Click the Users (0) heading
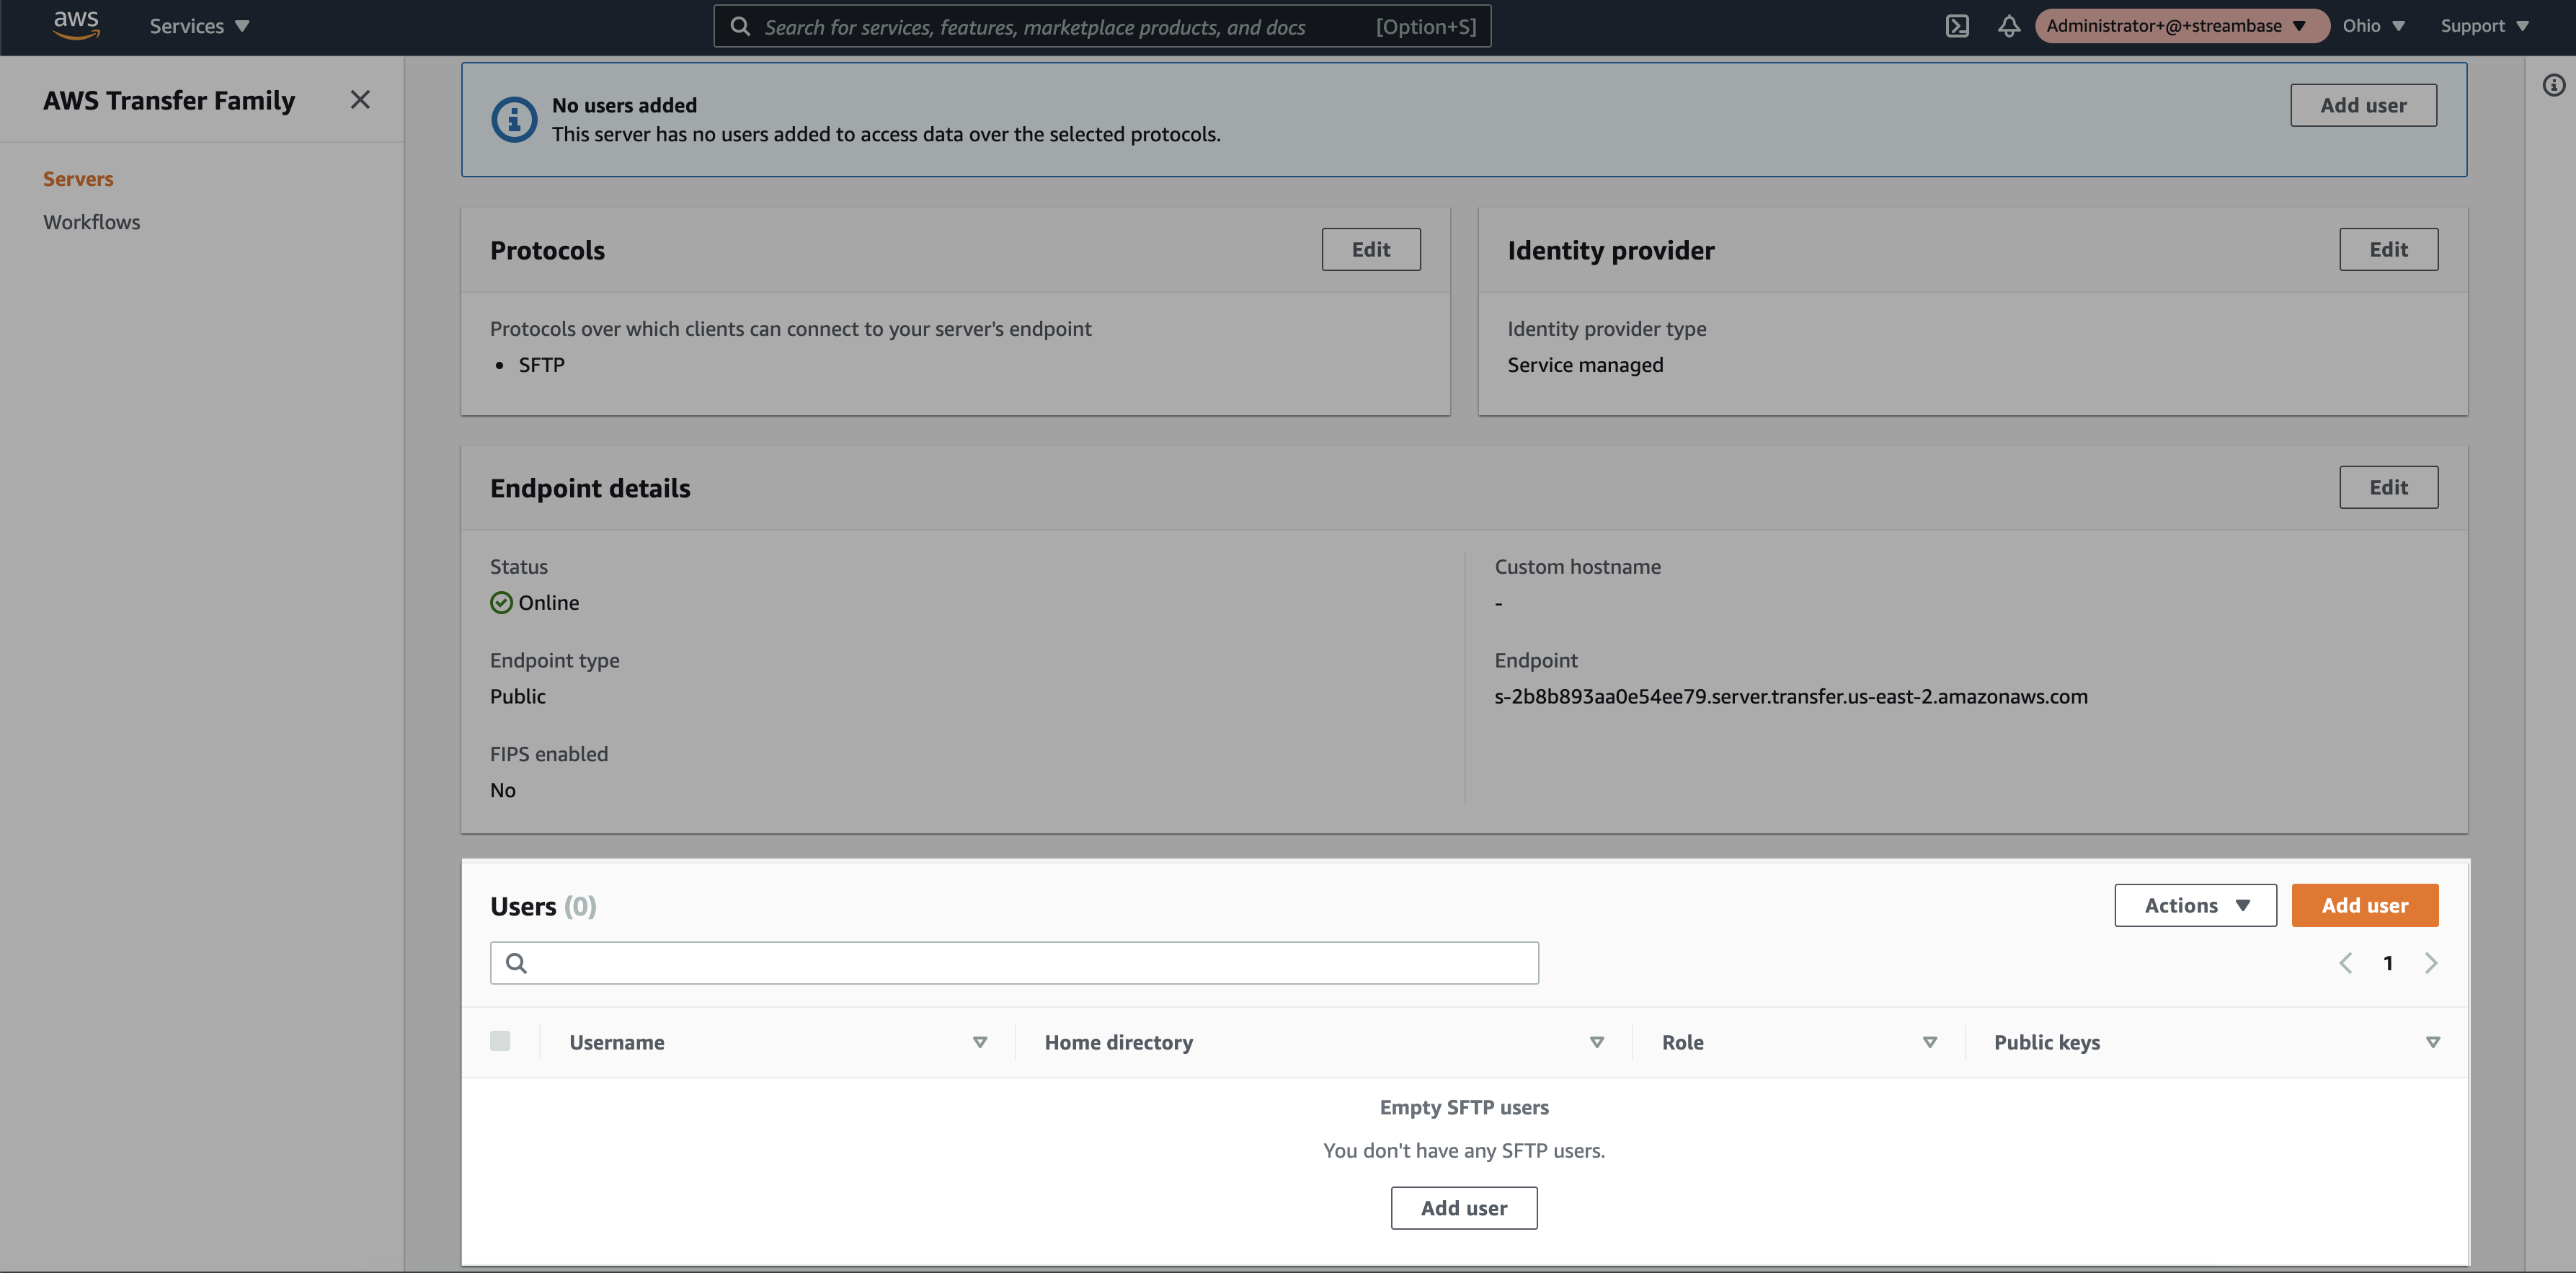2576x1273 pixels. coord(543,906)
